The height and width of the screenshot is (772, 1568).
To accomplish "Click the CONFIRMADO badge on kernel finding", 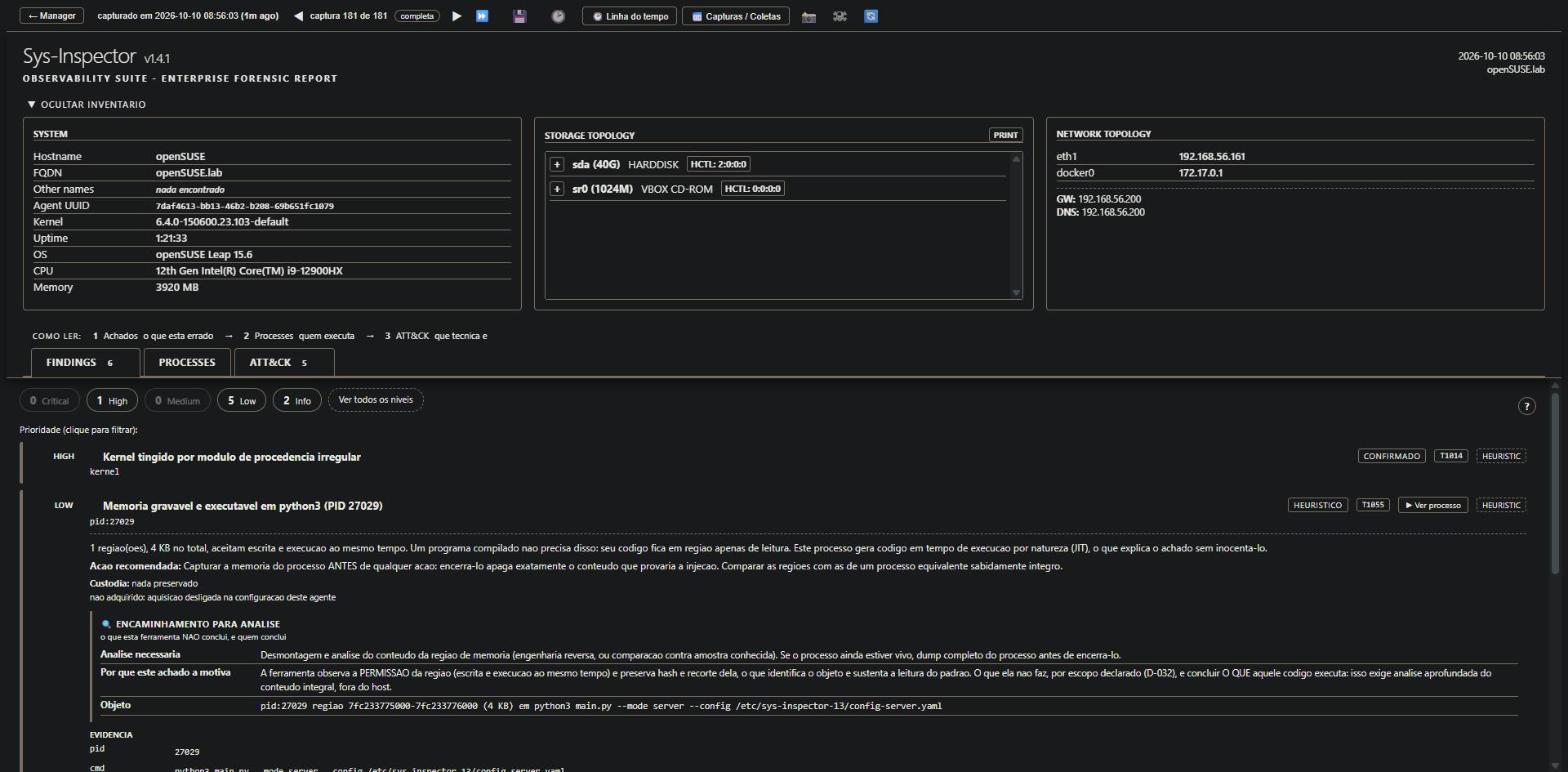I will pos(1392,456).
